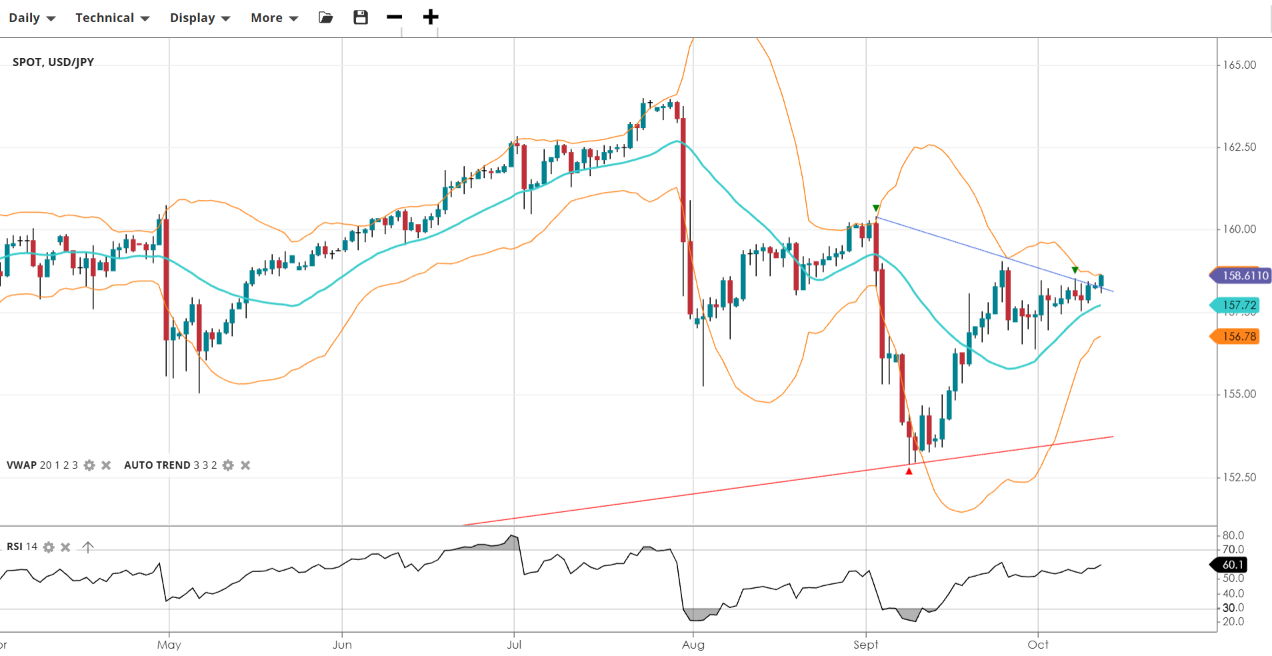Click the May date axis label

tap(169, 645)
